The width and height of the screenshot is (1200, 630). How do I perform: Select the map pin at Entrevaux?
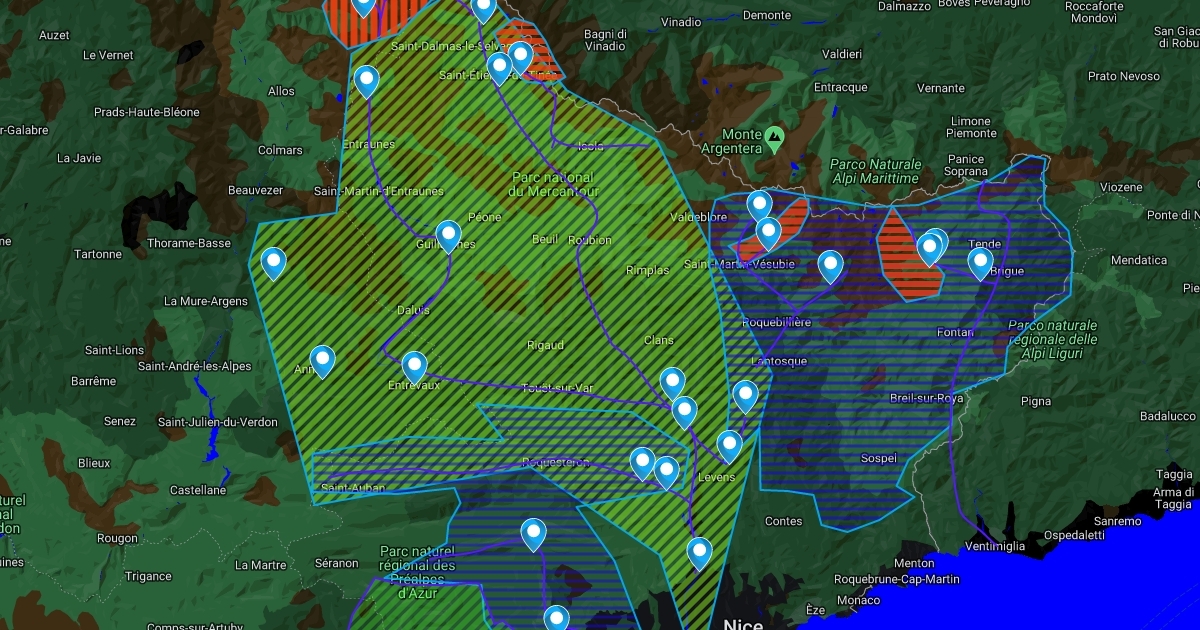click(414, 367)
